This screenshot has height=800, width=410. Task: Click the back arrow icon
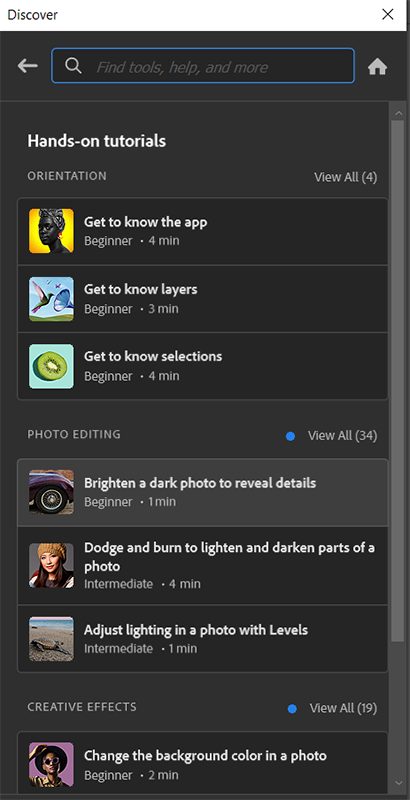click(28, 66)
